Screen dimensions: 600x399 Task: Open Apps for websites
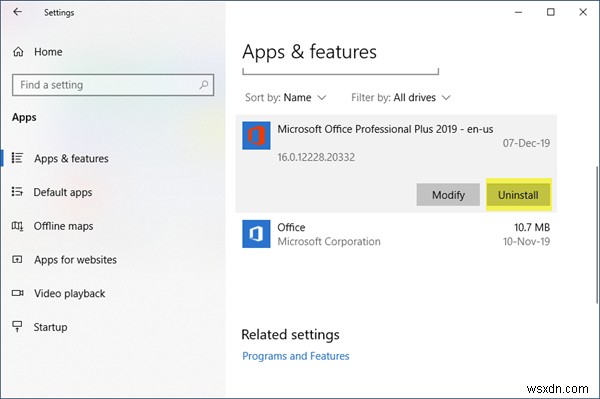[75, 260]
